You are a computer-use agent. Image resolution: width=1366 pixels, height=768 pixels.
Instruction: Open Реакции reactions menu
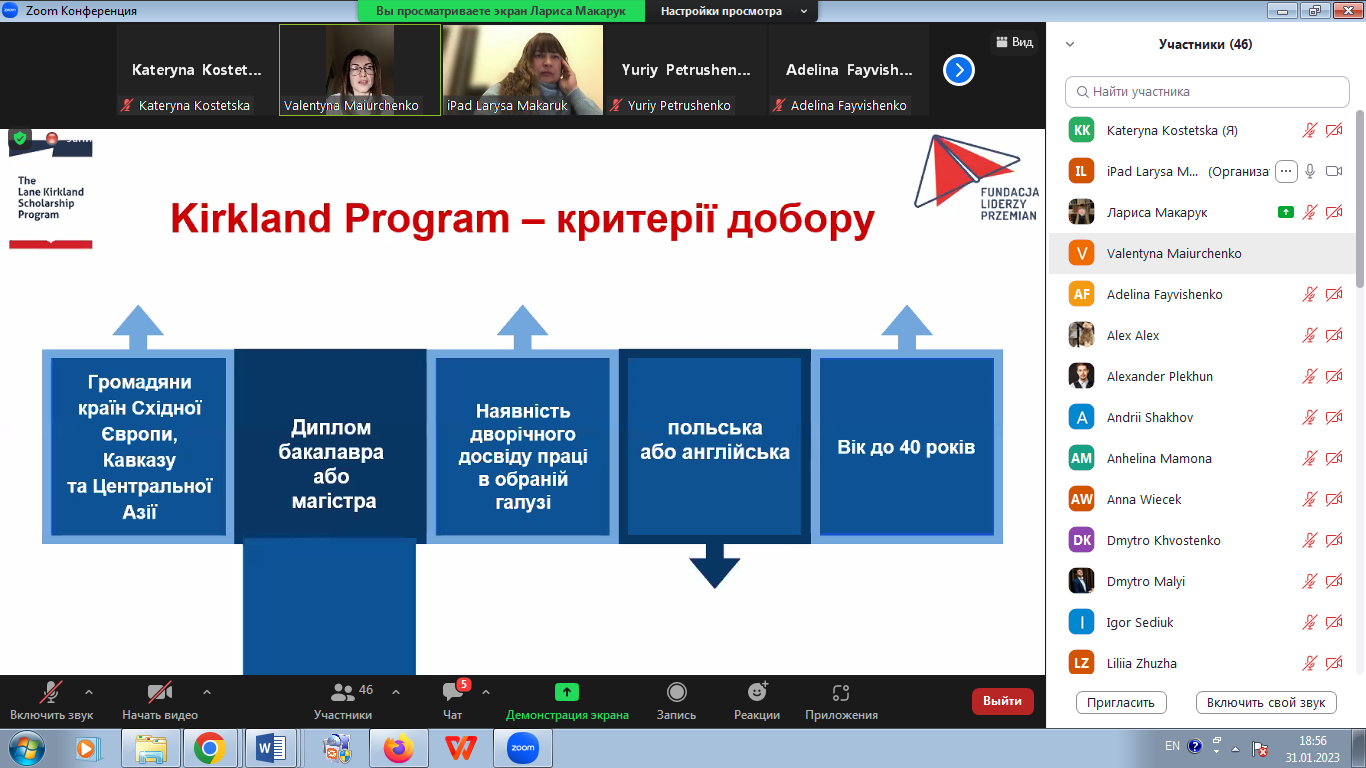pos(757,700)
